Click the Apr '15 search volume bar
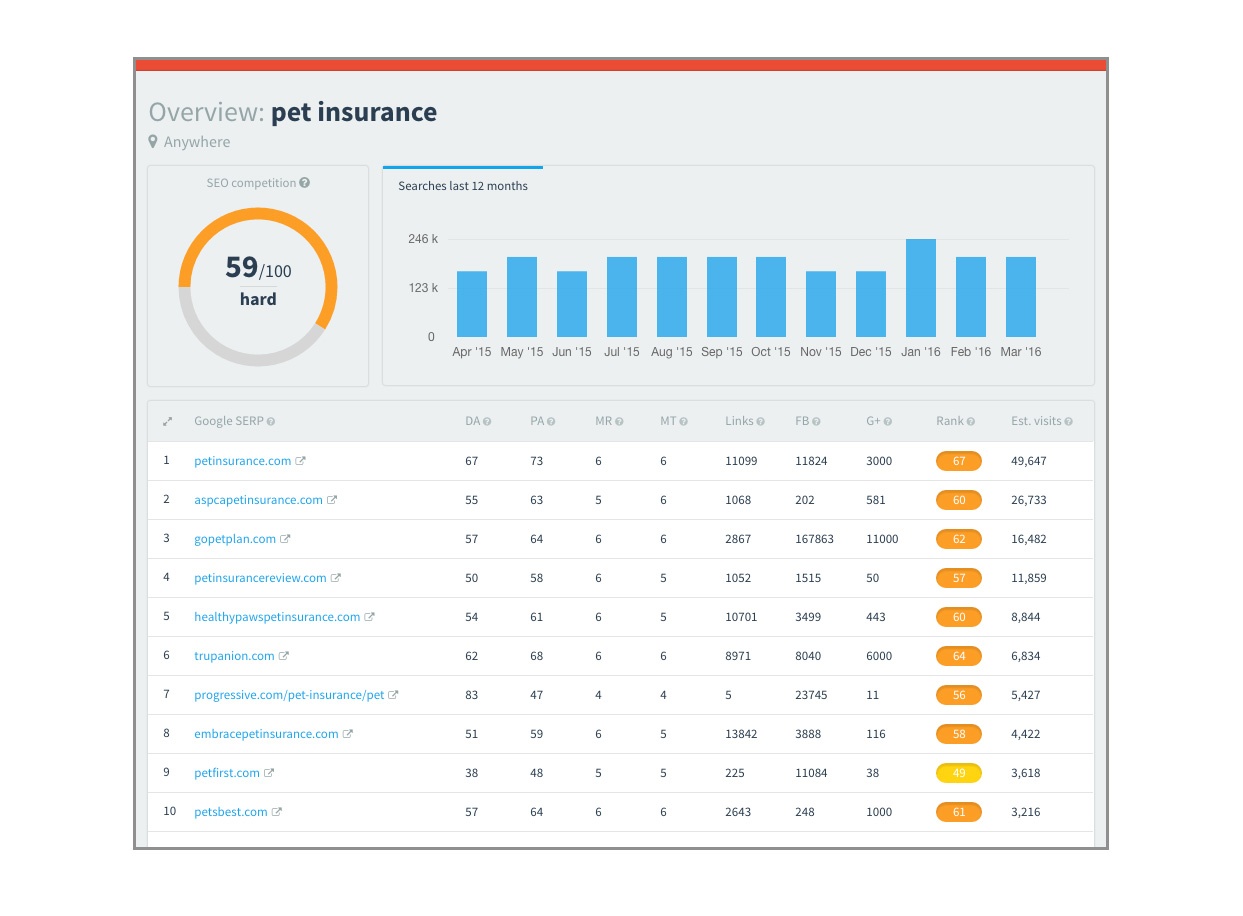Screen dimensions: 1243x916 point(472,304)
